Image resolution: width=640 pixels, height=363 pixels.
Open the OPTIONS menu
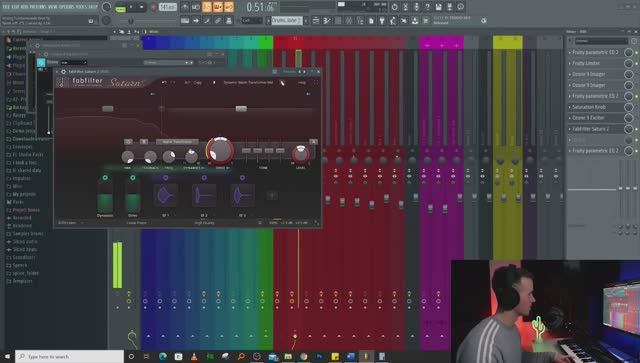click(67, 7)
